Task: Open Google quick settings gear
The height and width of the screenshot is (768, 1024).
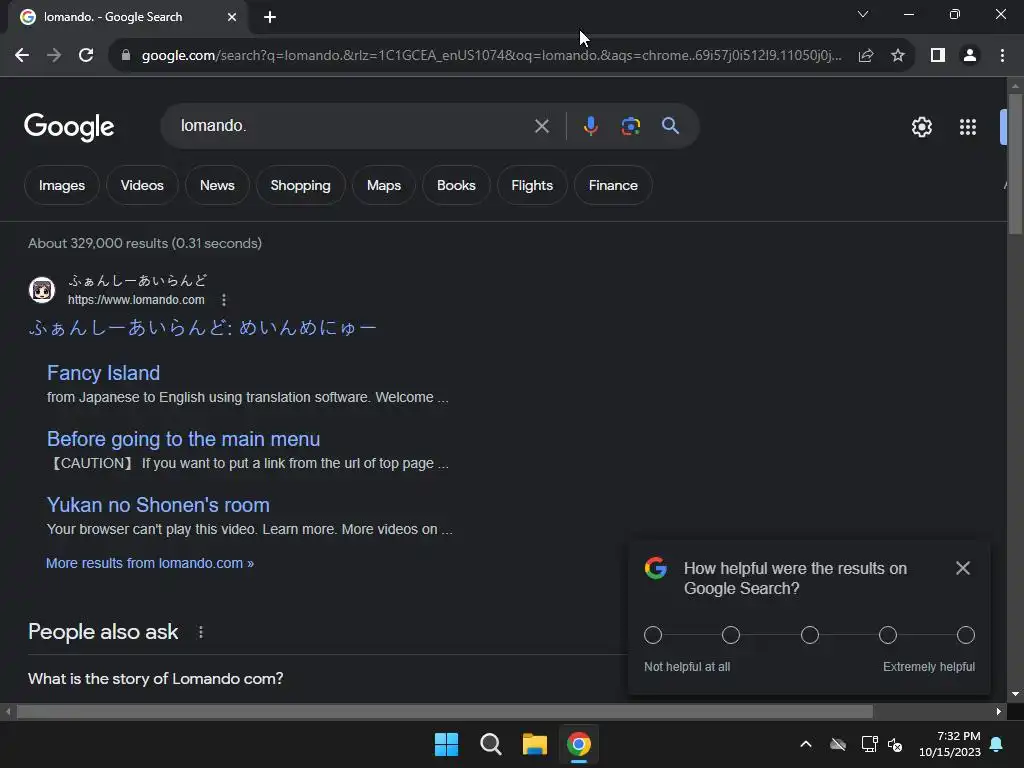Action: [921, 127]
